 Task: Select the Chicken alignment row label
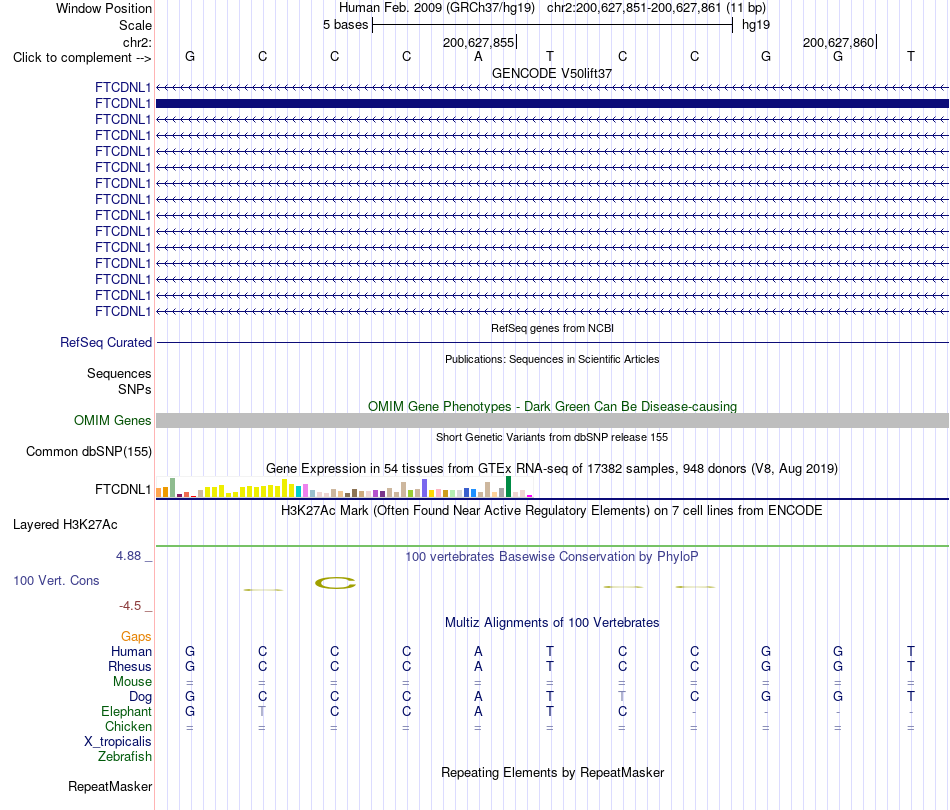(128, 726)
